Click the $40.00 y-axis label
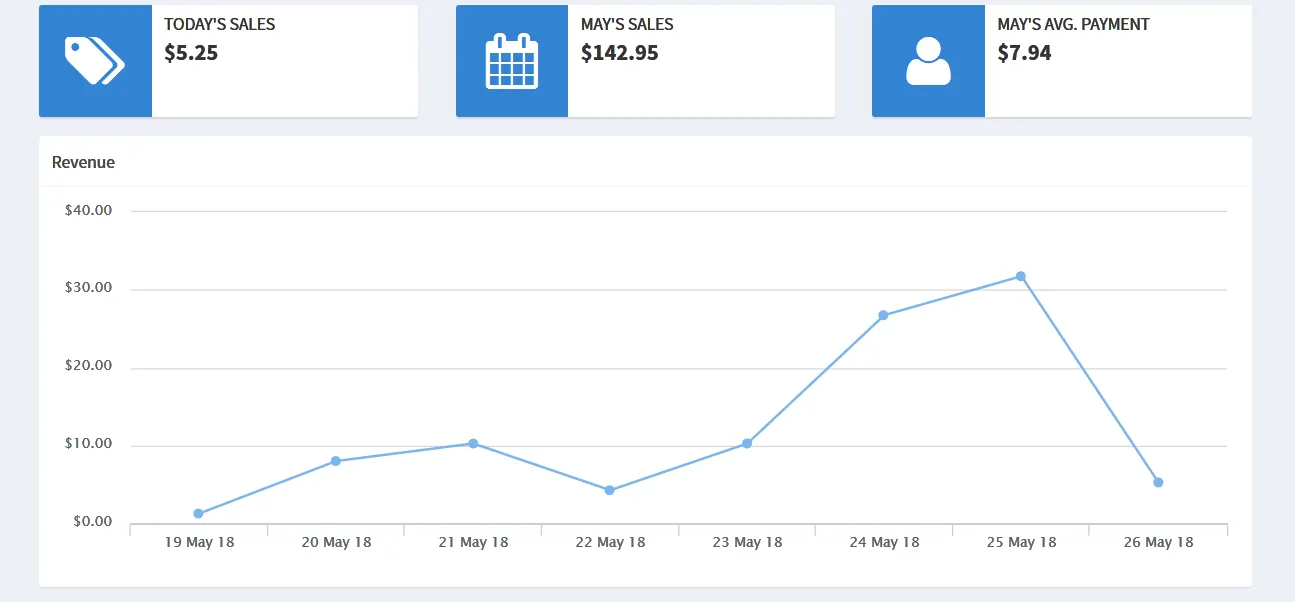1295x602 pixels. 88,211
